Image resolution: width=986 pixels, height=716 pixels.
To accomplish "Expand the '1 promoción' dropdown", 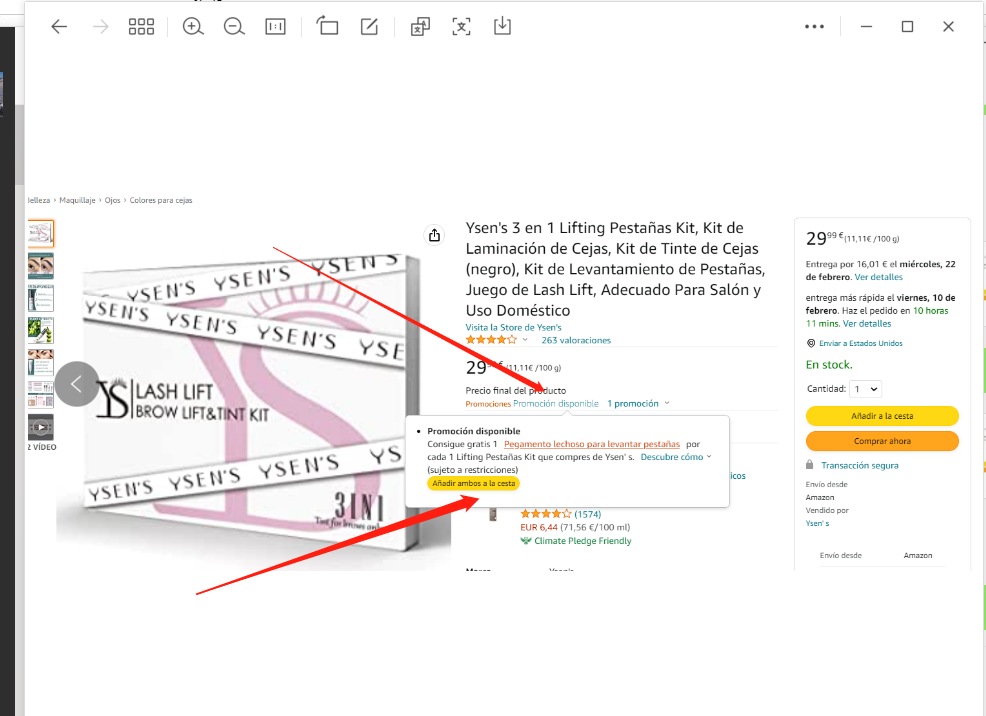I will [x=638, y=404].
